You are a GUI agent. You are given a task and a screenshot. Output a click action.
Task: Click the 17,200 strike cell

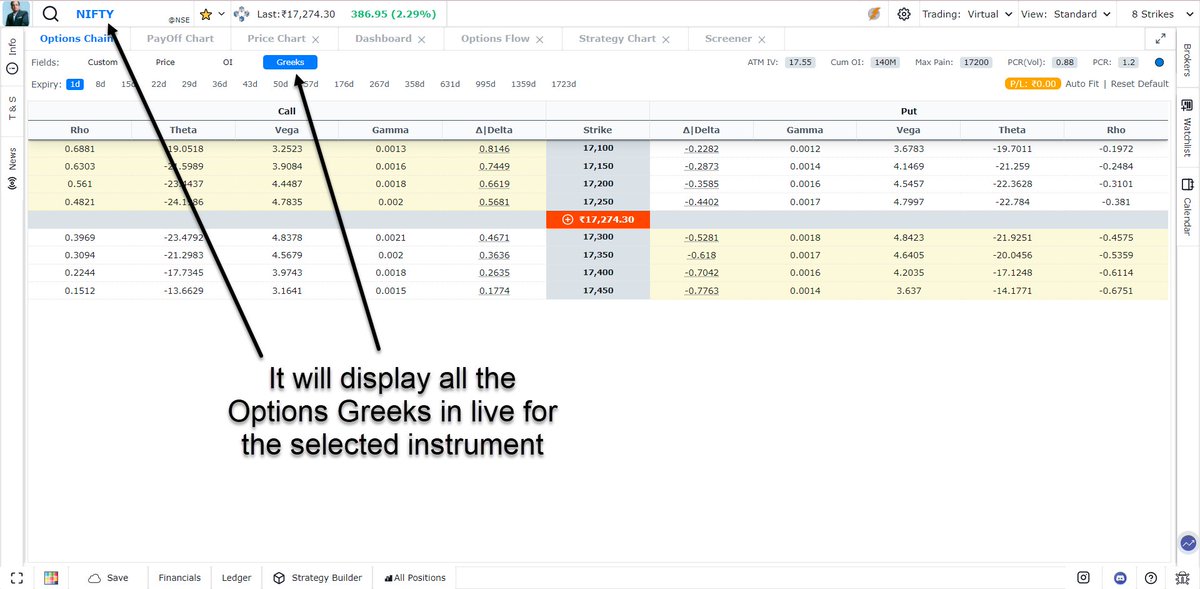(x=598, y=184)
